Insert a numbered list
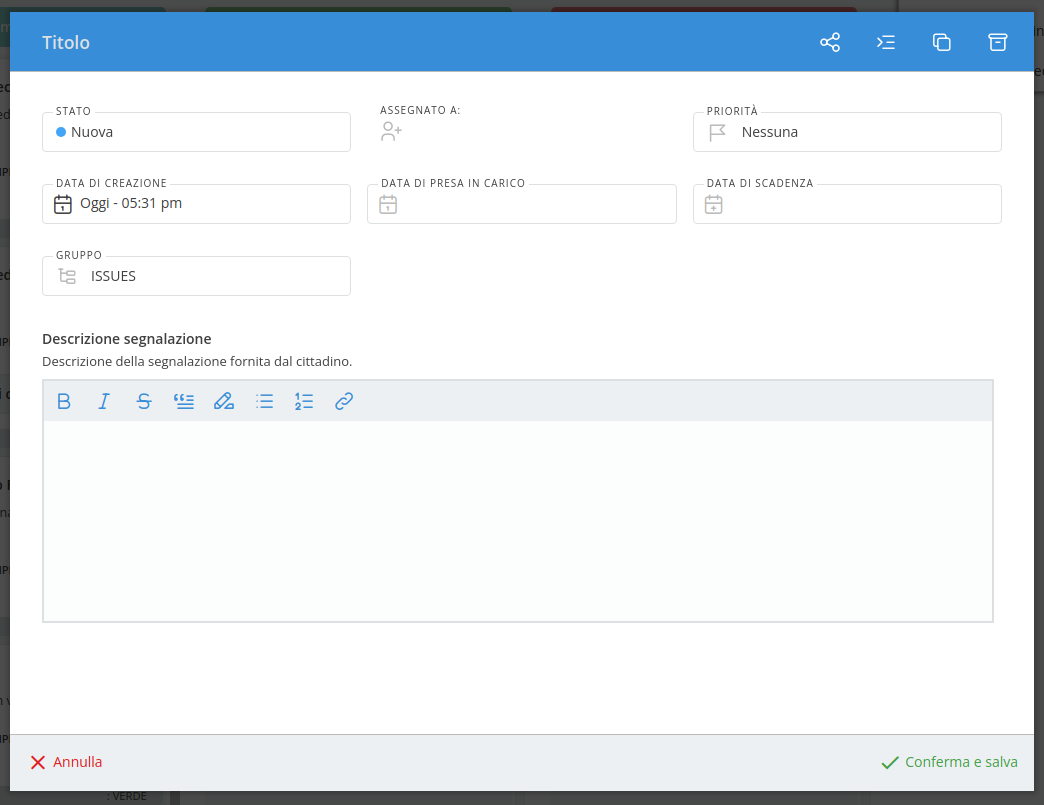This screenshot has width=1044, height=805. click(x=304, y=401)
